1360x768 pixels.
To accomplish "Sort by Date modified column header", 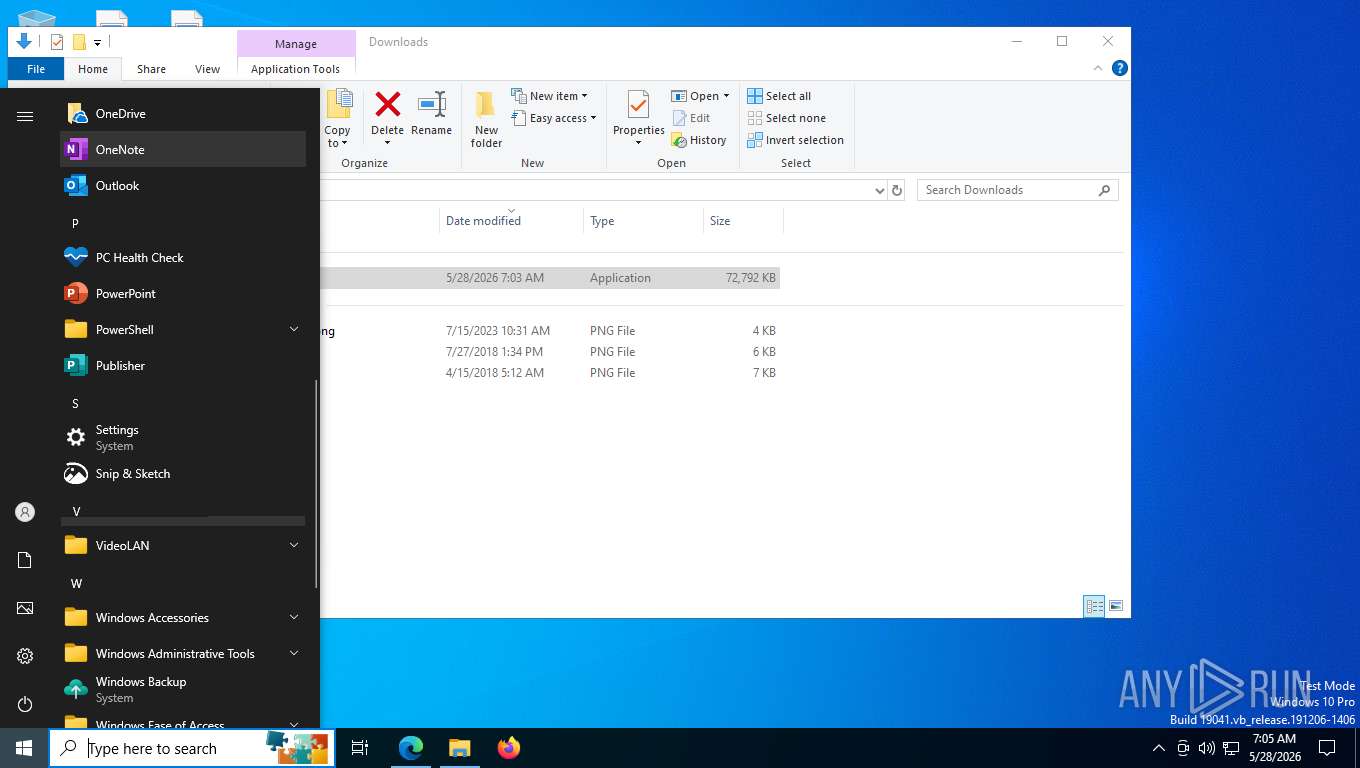I will (511, 221).
